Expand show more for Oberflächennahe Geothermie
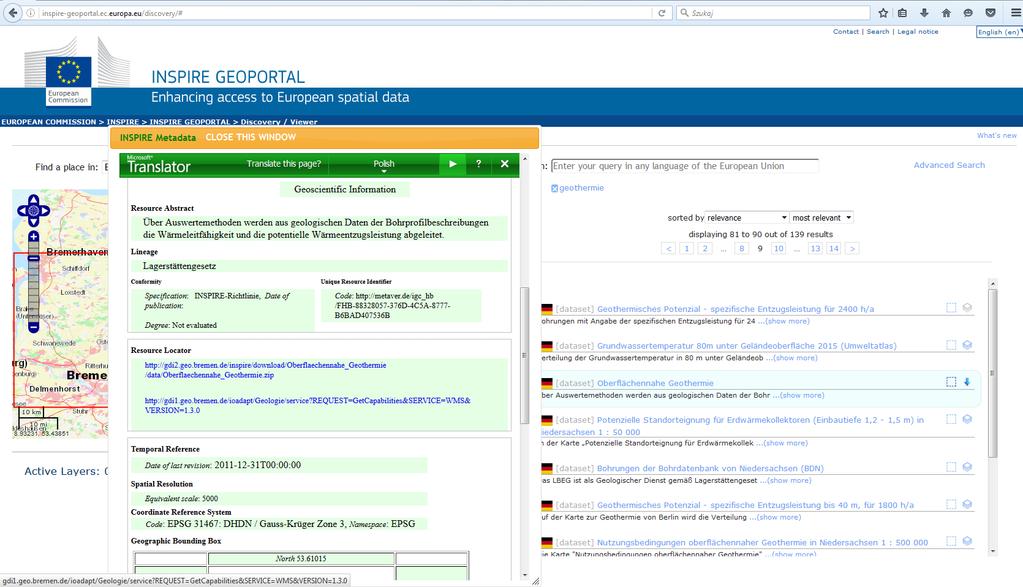Image resolution: width=1023 pixels, height=587 pixels. tap(802, 395)
